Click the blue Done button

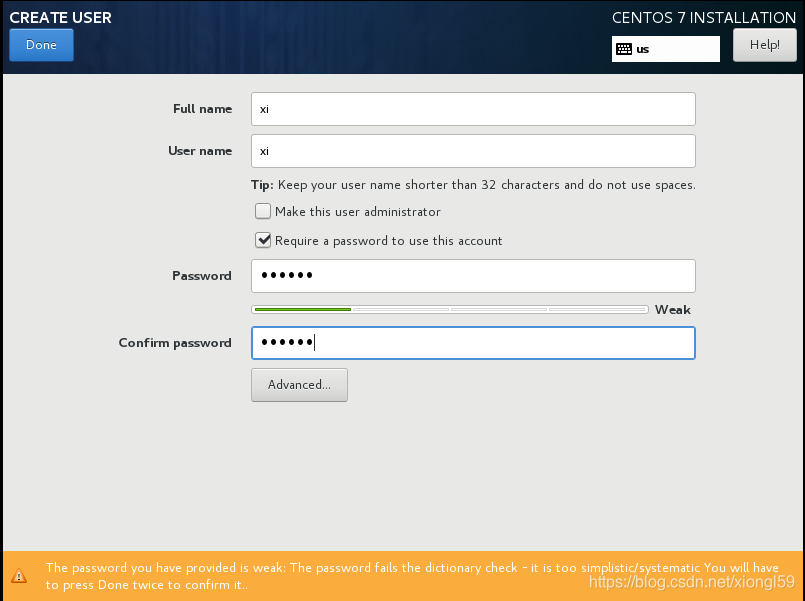click(41, 45)
